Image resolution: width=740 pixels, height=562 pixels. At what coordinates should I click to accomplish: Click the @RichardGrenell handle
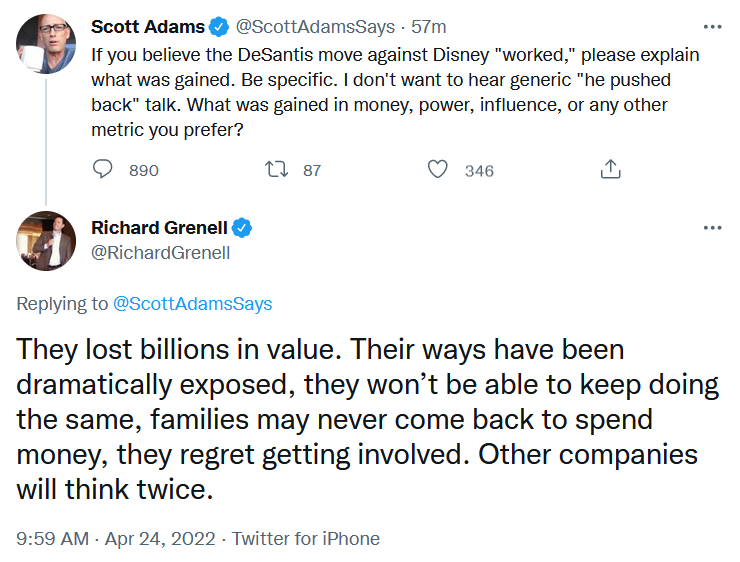click(160, 253)
